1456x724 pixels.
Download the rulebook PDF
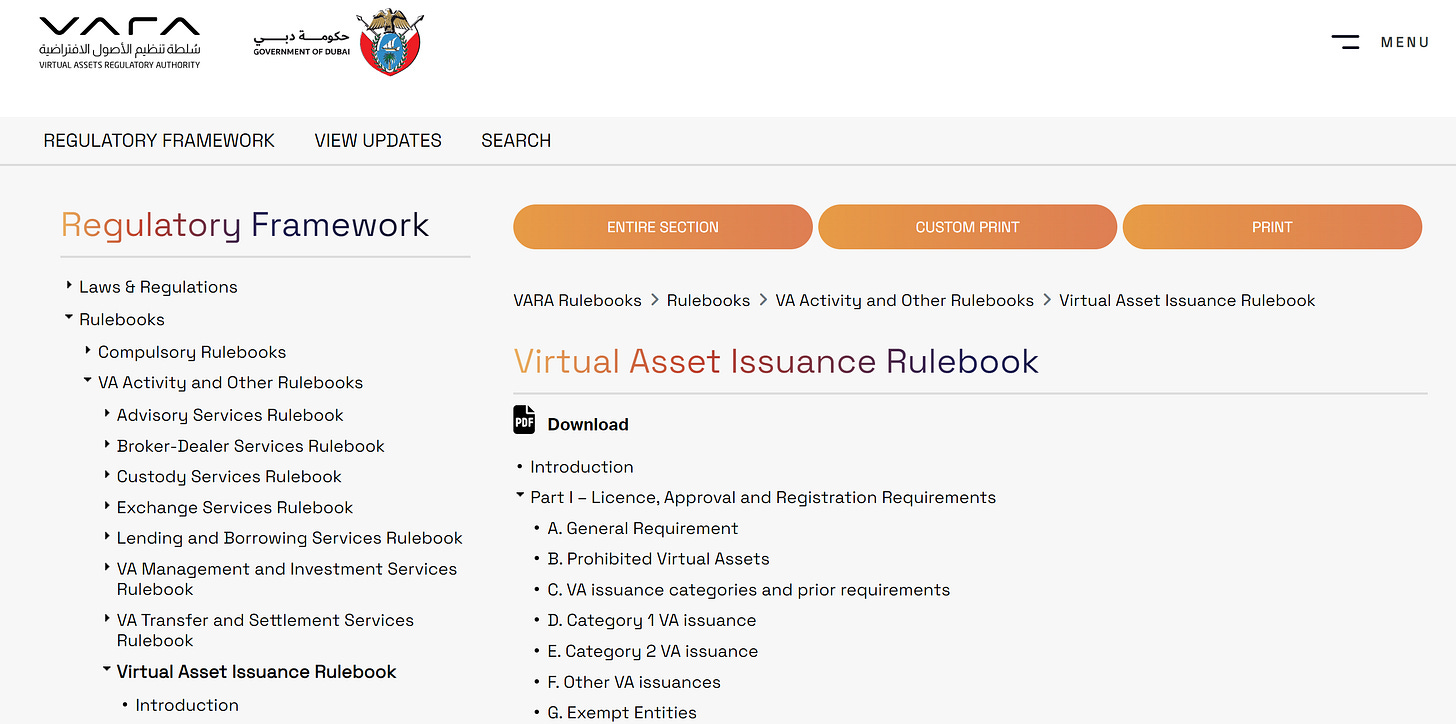tap(588, 424)
